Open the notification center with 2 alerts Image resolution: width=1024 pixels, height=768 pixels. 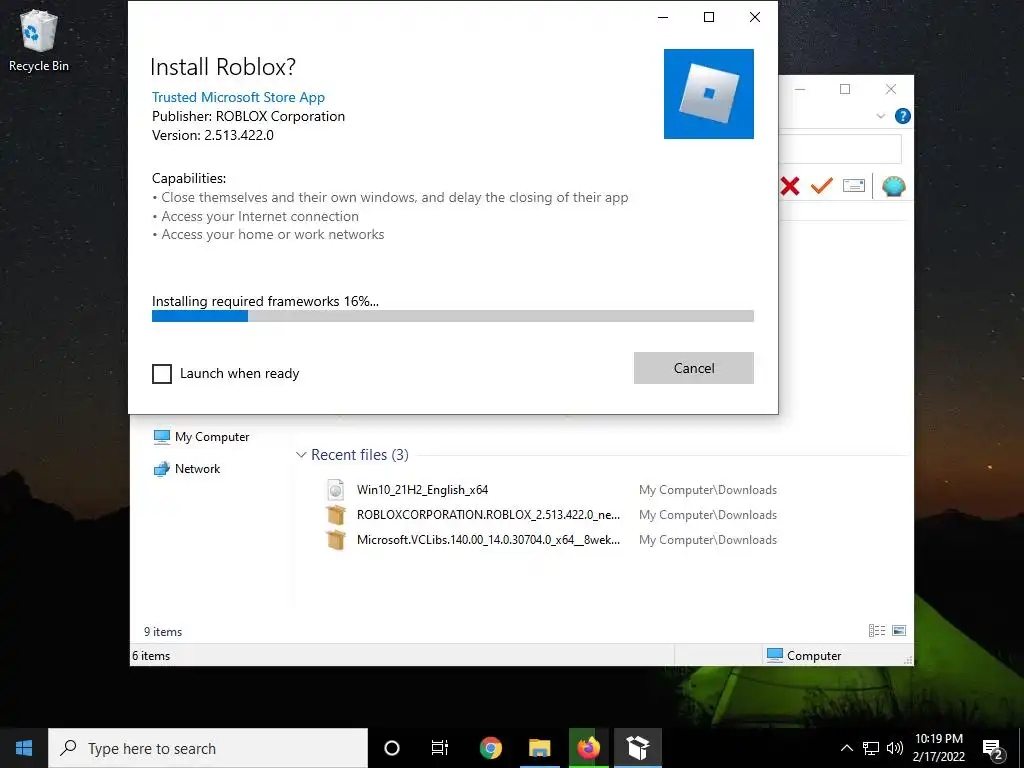pos(993,748)
